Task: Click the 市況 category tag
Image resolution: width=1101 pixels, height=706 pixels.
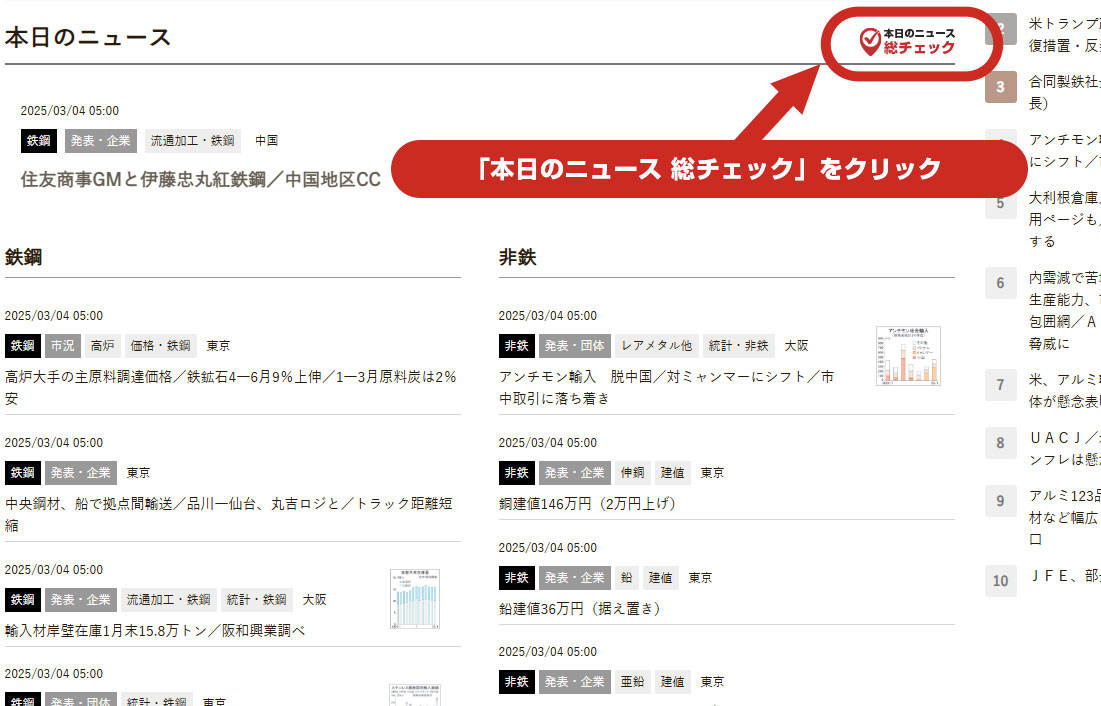Action: pos(62,346)
